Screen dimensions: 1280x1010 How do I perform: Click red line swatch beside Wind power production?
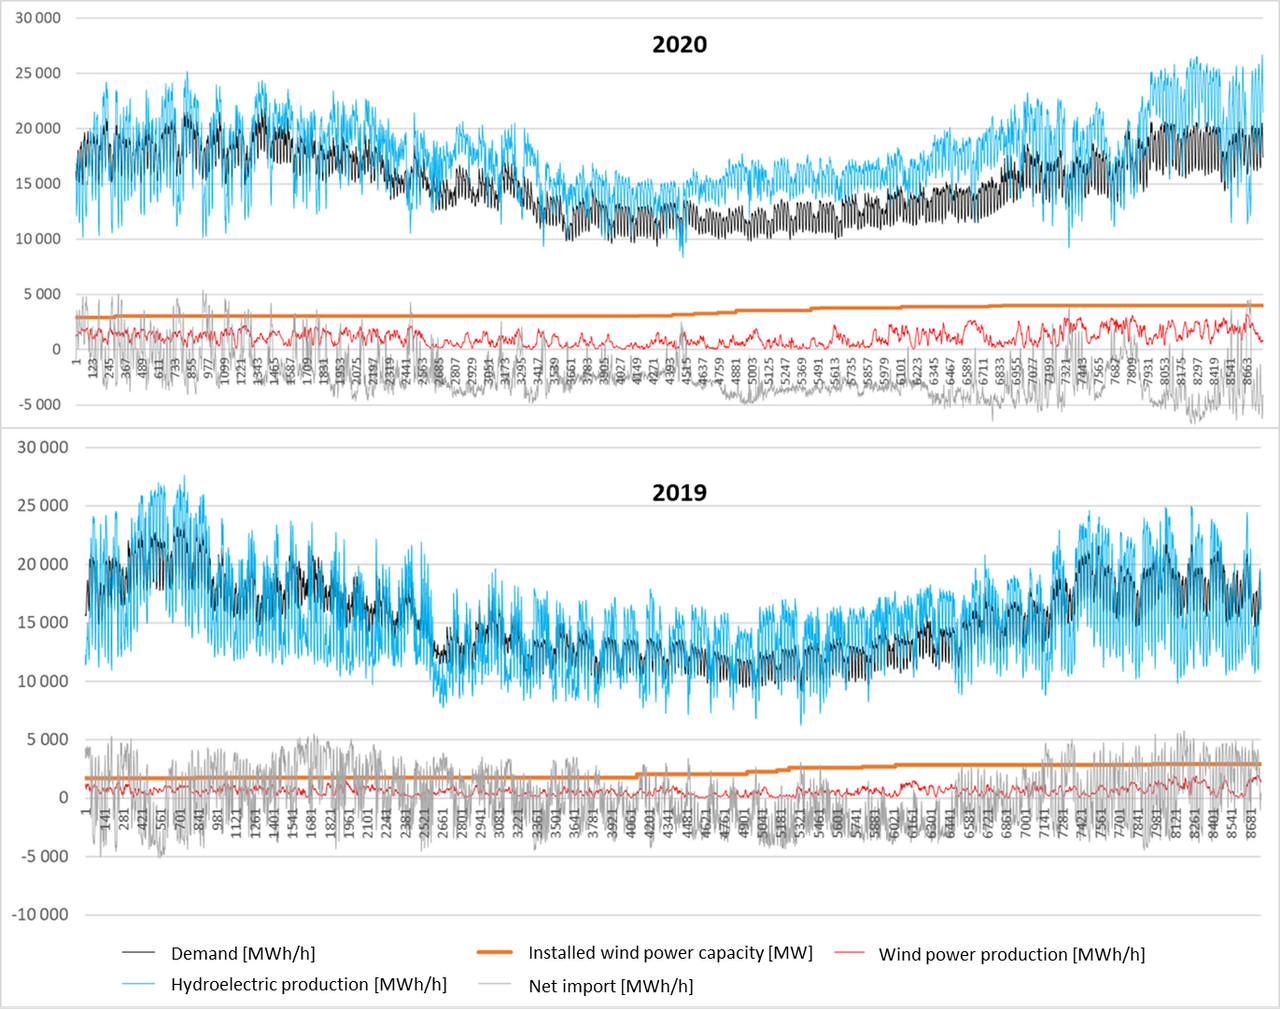[x=847, y=953]
